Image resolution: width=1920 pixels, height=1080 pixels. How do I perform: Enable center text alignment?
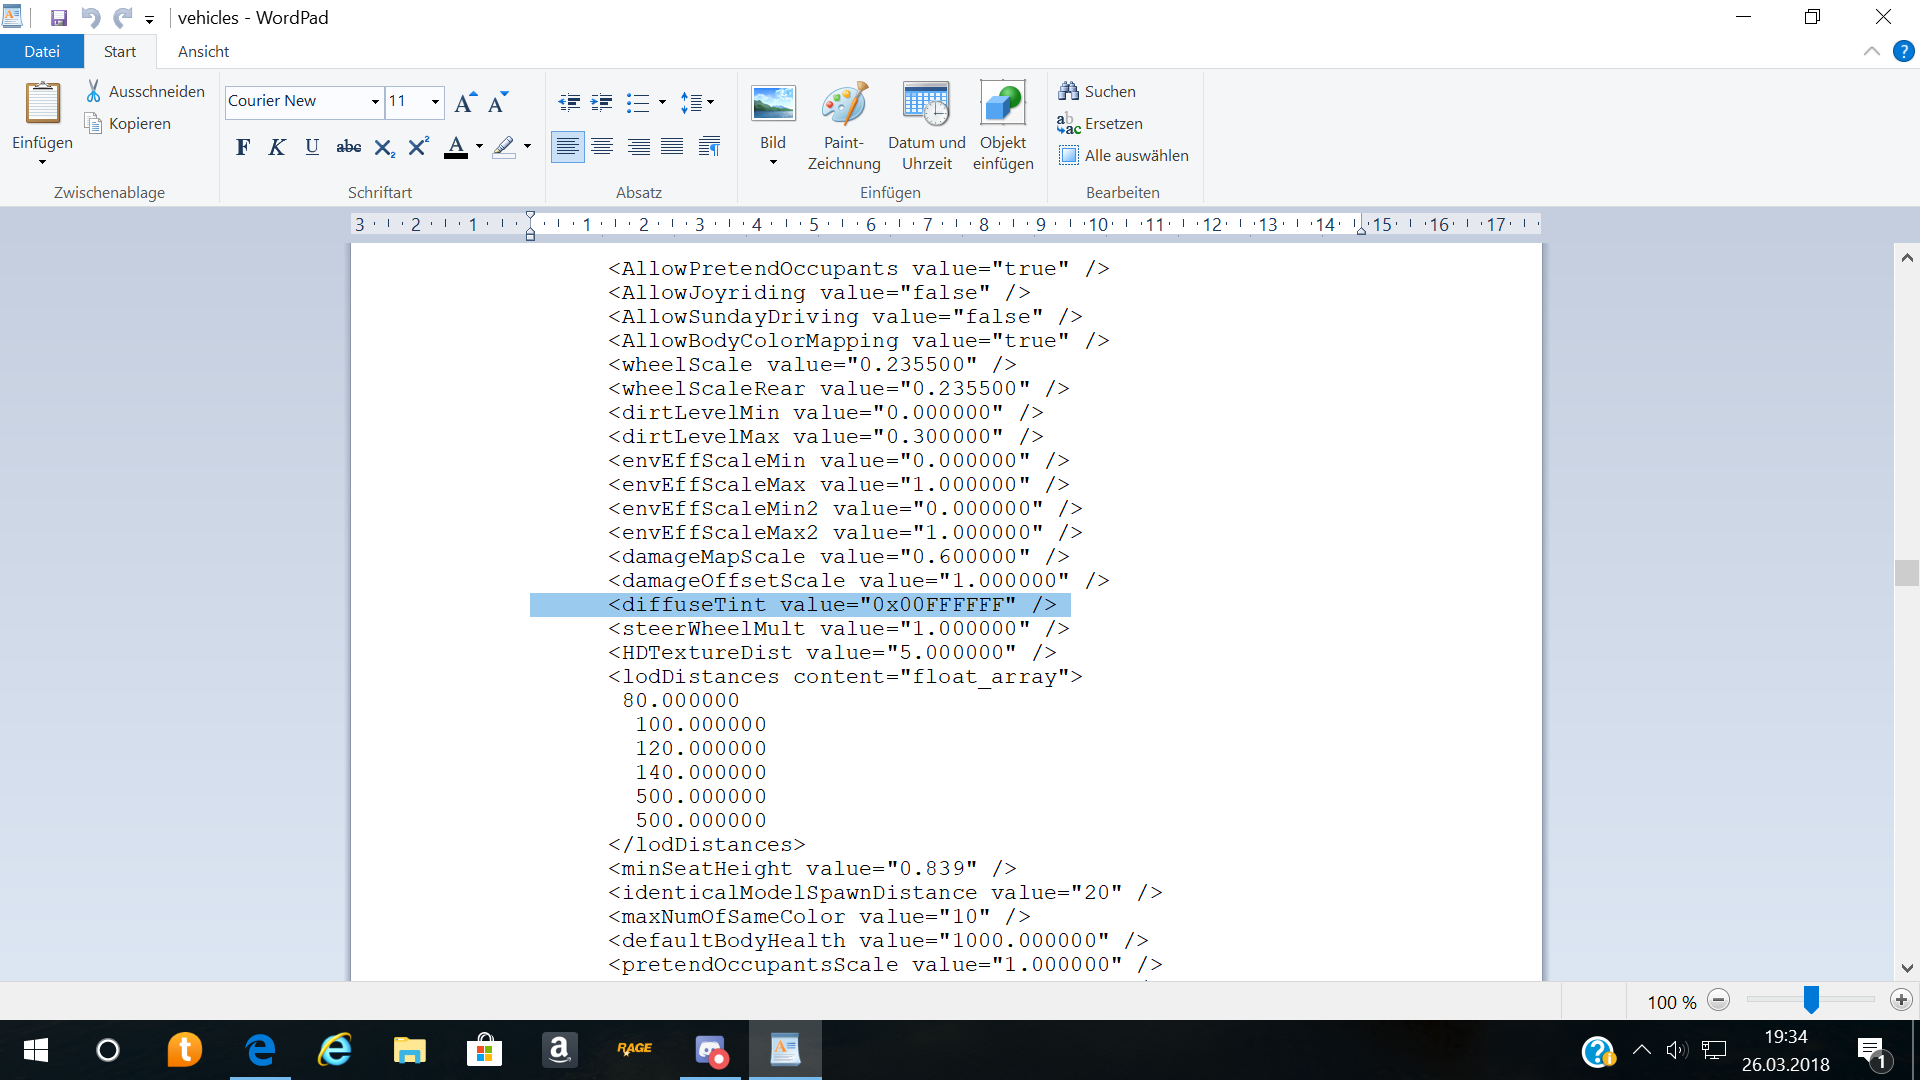click(x=602, y=147)
